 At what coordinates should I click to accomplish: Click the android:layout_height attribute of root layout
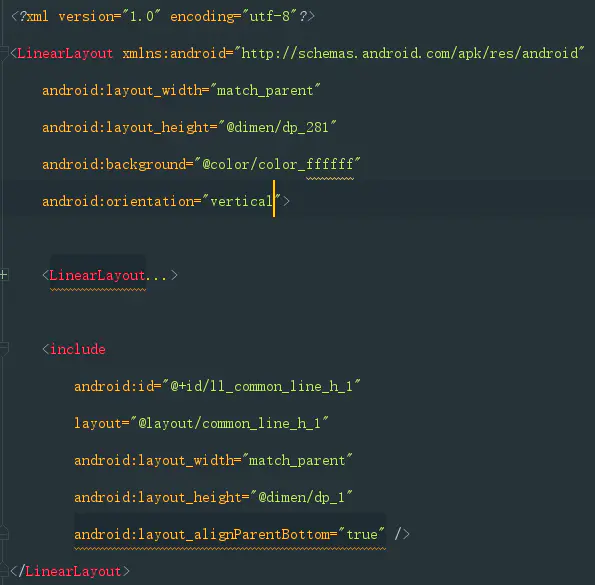point(125,127)
